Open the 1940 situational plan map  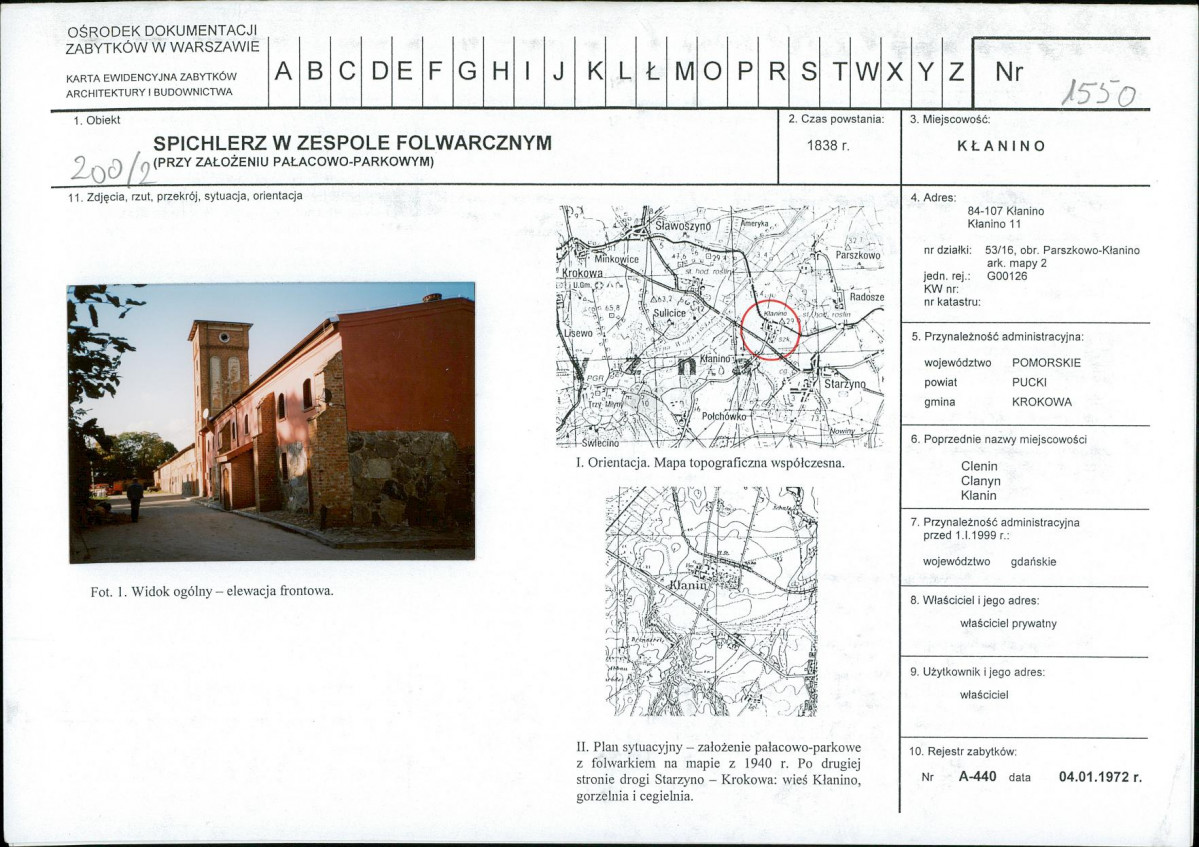(711, 601)
